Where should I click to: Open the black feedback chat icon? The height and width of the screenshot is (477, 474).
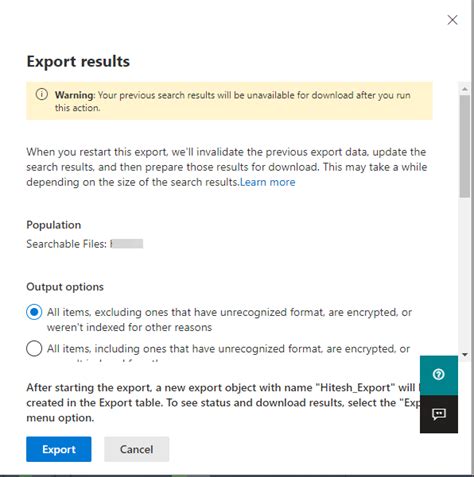[439, 414]
